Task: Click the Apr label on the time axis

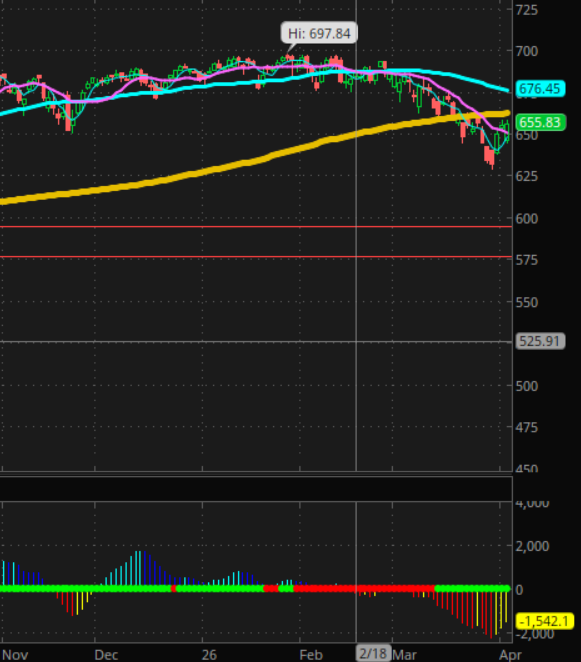Action: coord(510,655)
